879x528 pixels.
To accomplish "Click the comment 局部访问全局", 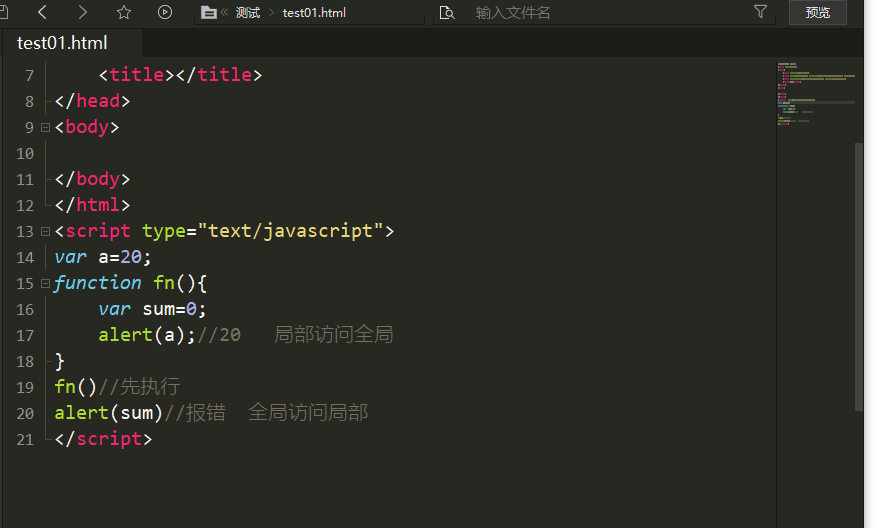I will click(x=334, y=335).
